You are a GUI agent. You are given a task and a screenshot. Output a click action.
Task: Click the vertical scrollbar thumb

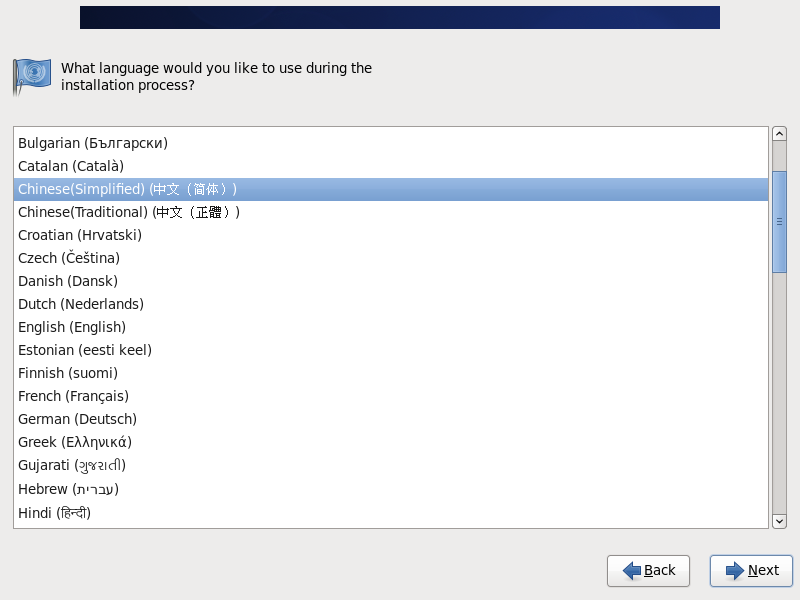coord(779,222)
